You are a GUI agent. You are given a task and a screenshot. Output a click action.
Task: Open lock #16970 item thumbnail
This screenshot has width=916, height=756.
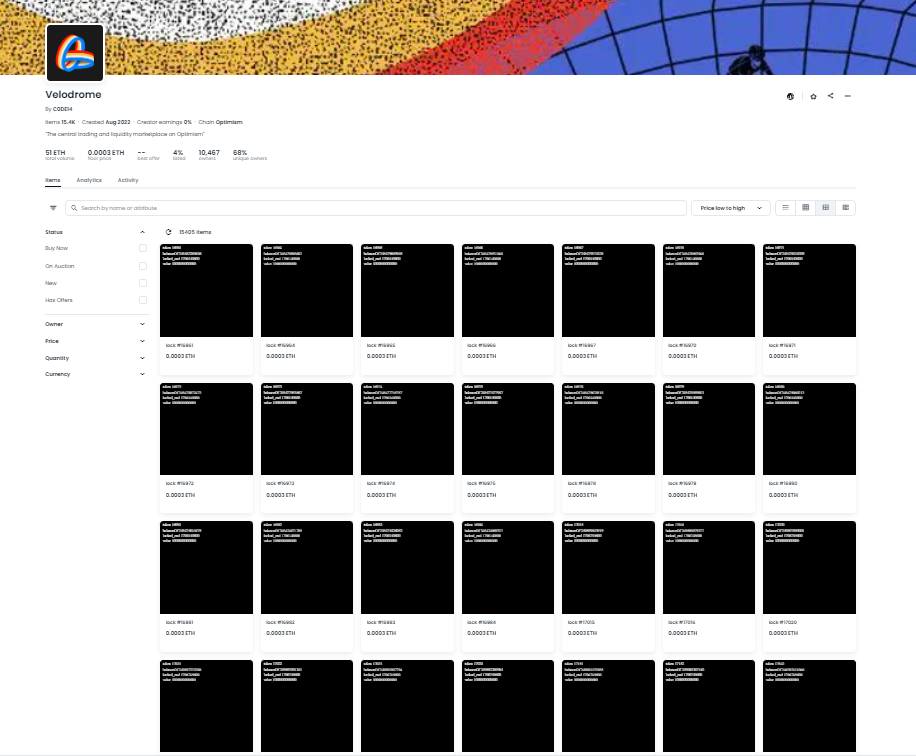709,290
